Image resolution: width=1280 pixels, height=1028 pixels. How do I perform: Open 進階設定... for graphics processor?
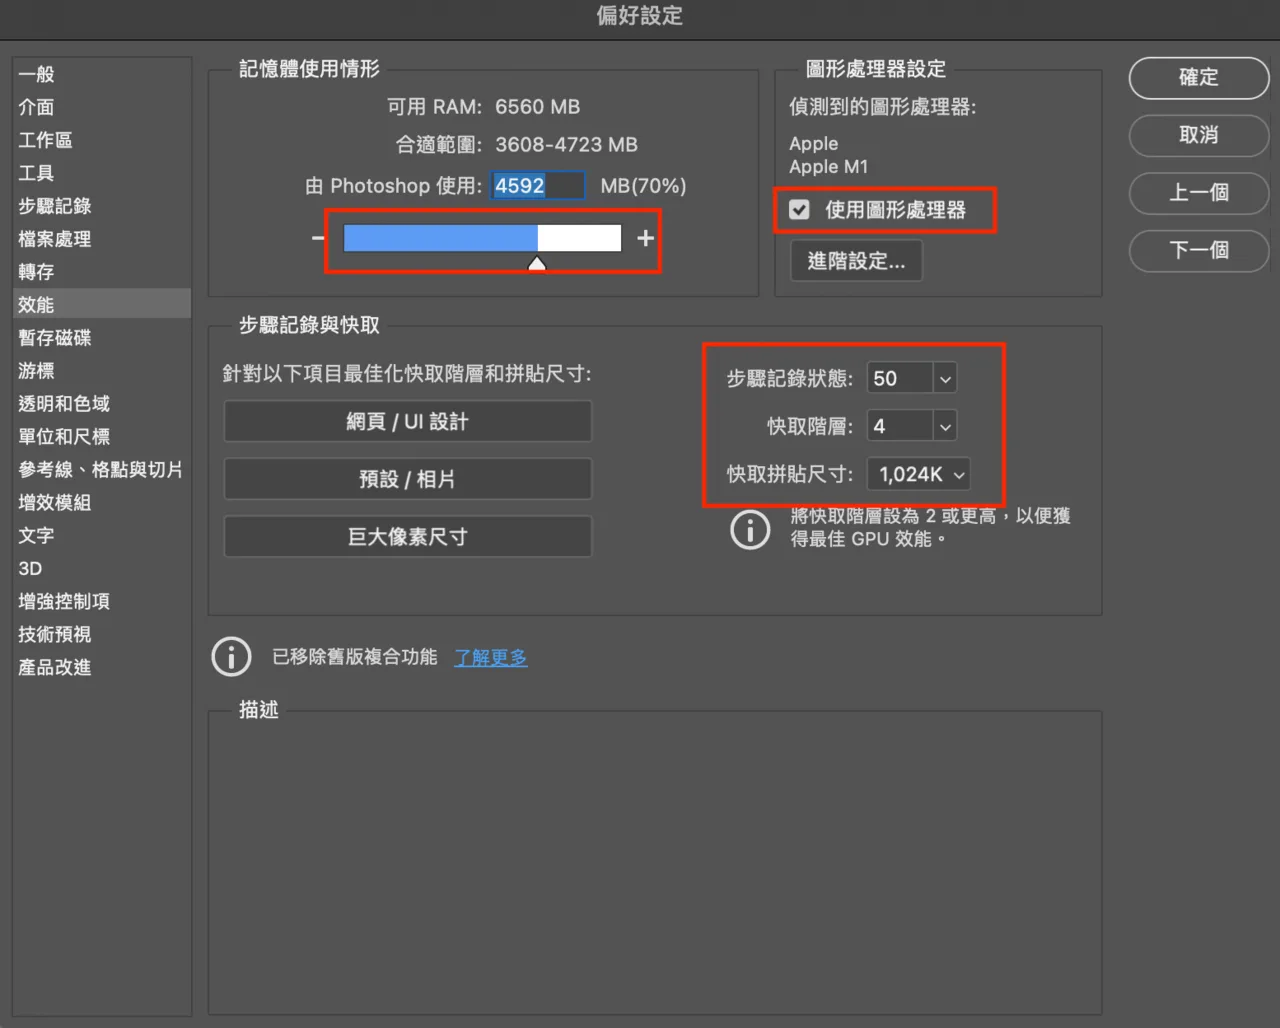tap(856, 262)
